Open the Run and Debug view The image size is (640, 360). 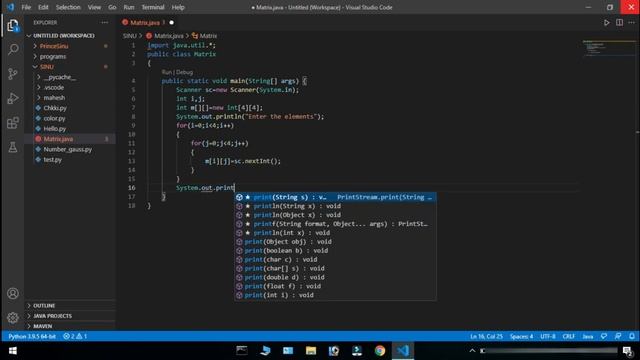coord(13,98)
